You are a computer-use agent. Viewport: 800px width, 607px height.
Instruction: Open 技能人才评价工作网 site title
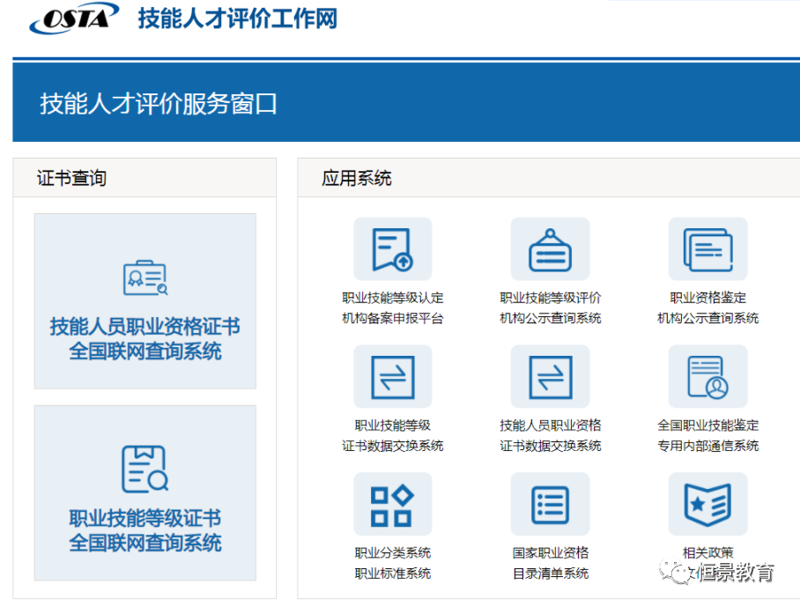(x=238, y=19)
